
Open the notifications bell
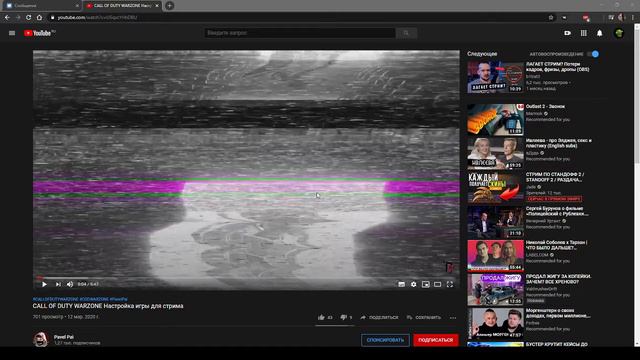click(600, 33)
